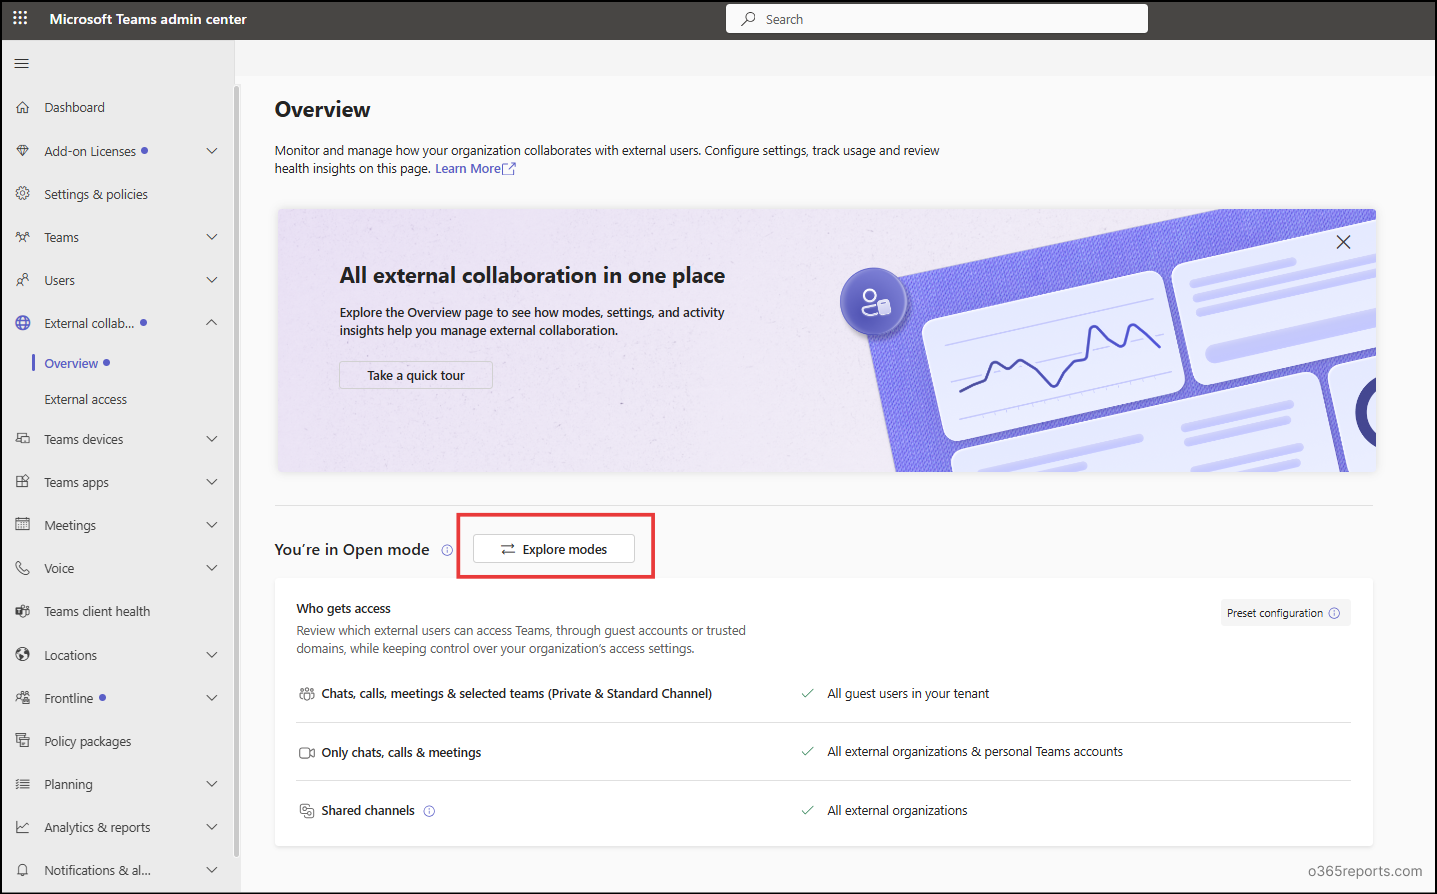Image resolution: width=1437 pixels, height=894 pixels.
Task: Expand the Teams section chevron
Action: click(x=212, y=237)
